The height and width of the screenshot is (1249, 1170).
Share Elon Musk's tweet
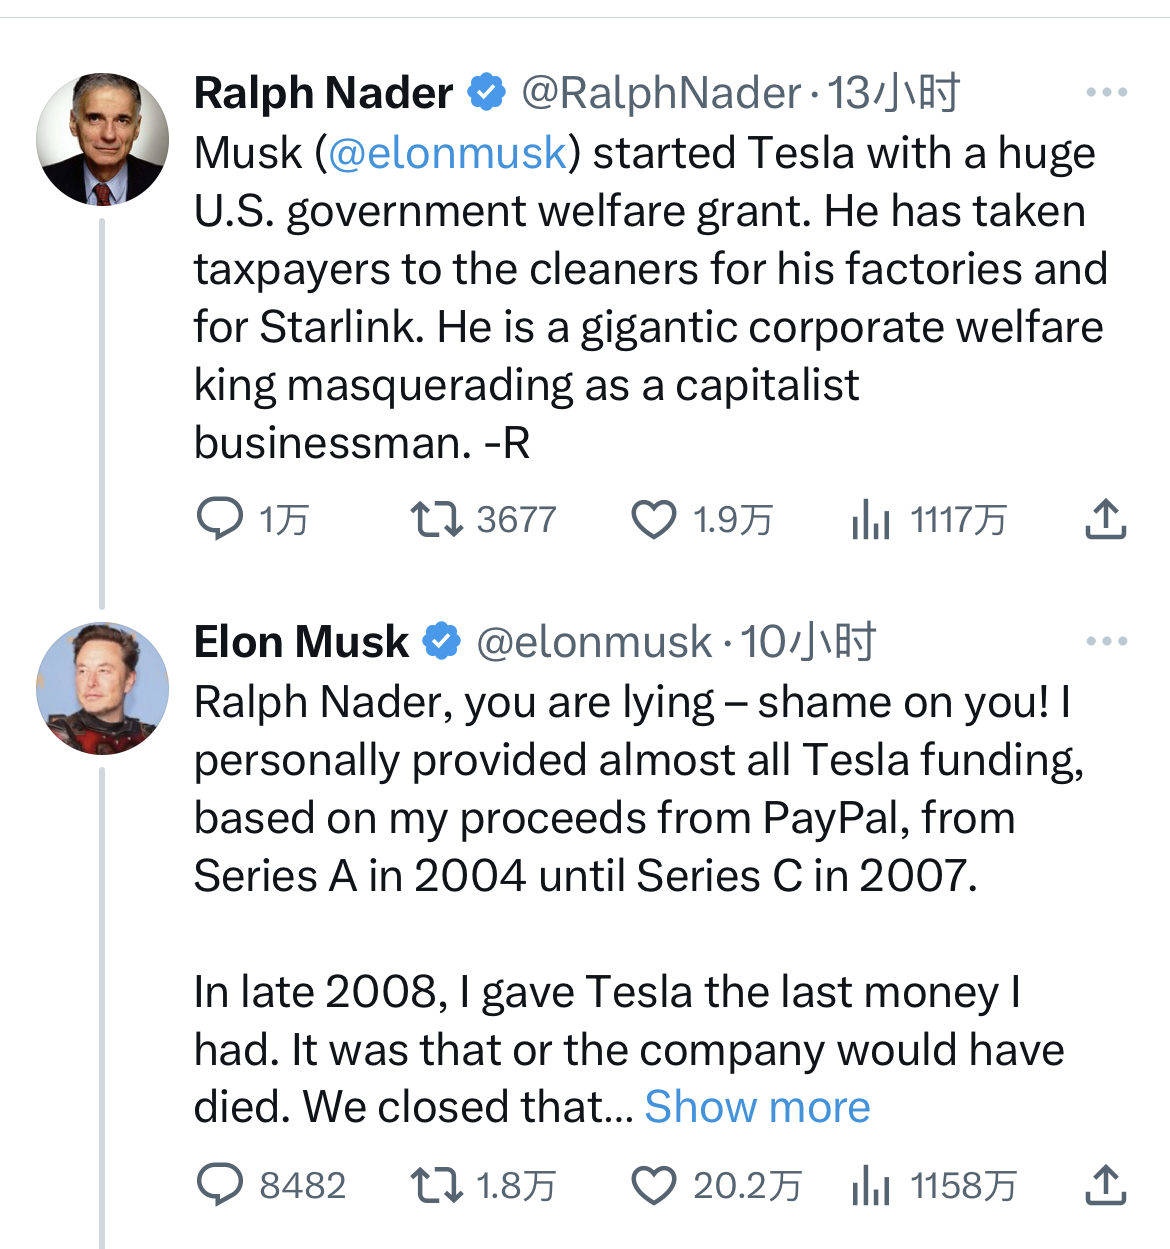(1106, 1185)
